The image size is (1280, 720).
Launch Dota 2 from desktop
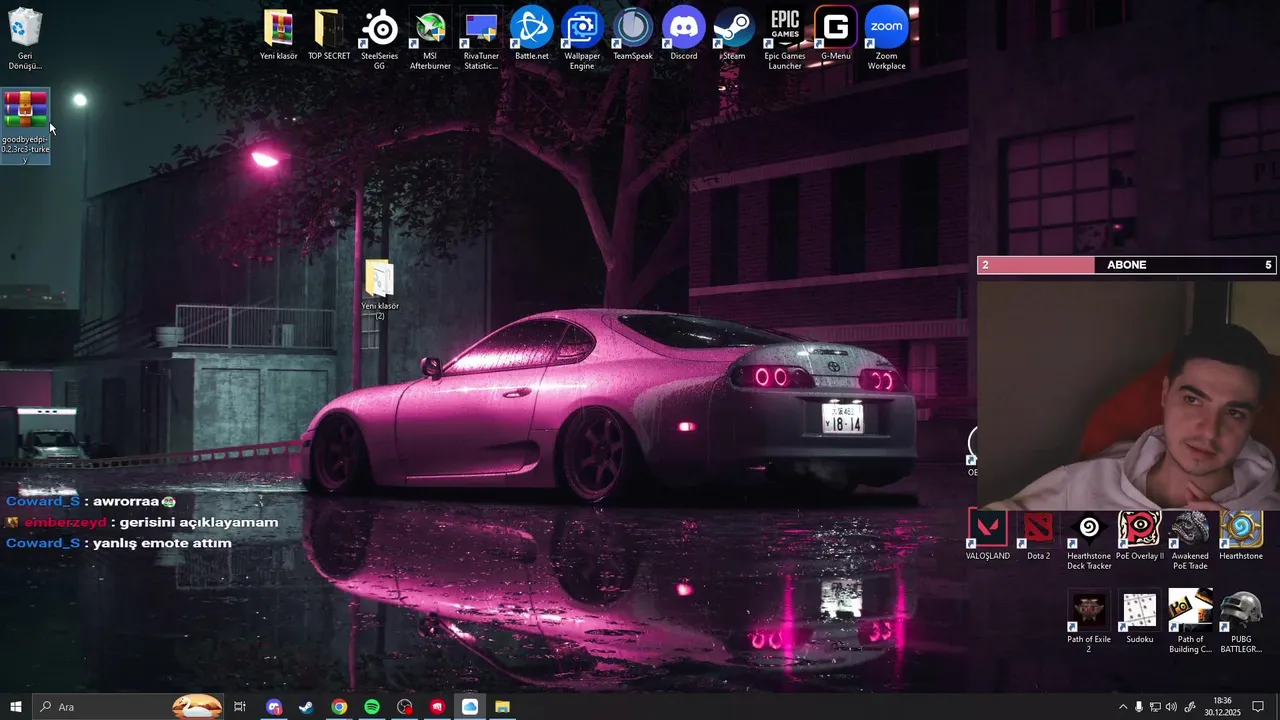[x=1039, y=536]
